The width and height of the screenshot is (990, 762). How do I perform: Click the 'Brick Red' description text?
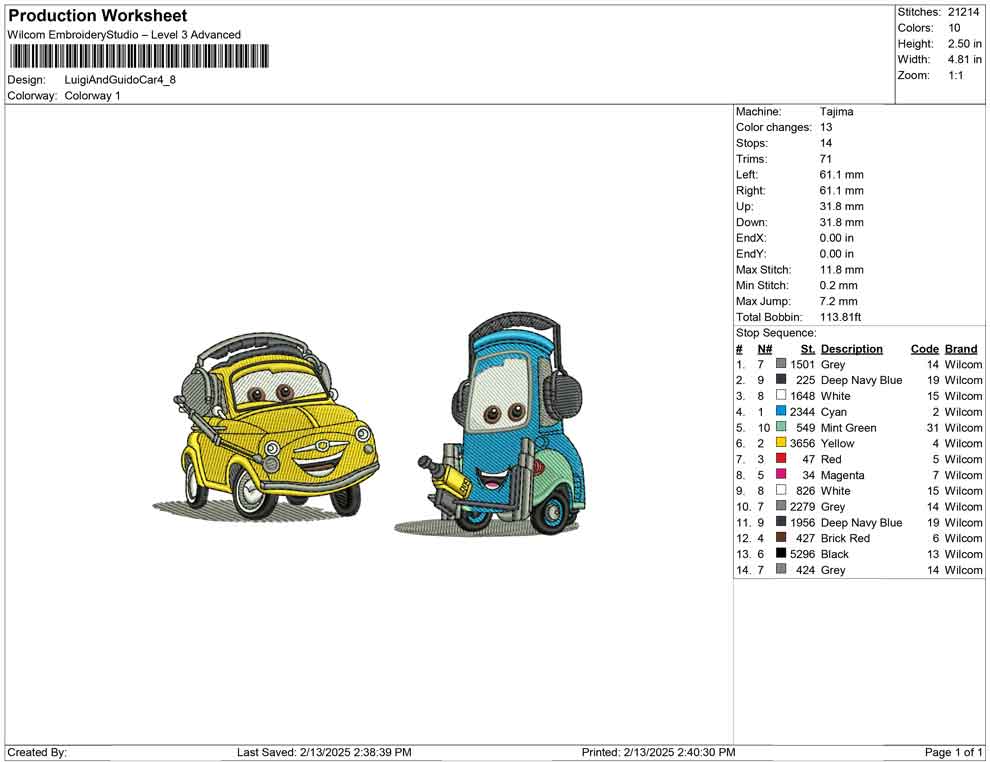coord(845,538)
